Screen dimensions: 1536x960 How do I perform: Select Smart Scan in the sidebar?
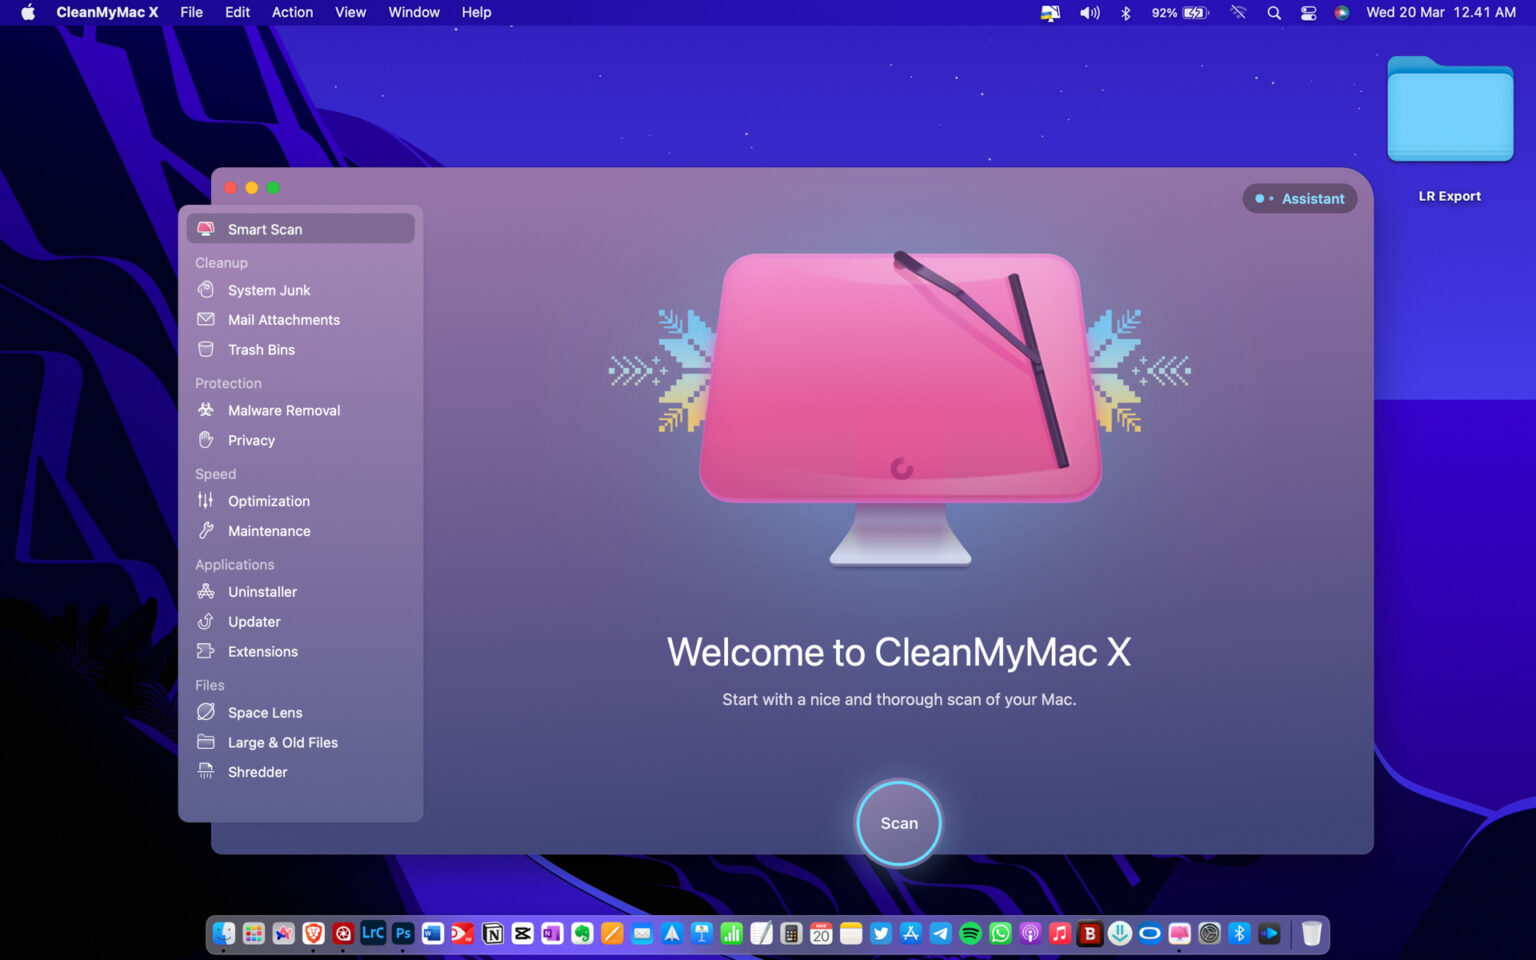point(266,229)
